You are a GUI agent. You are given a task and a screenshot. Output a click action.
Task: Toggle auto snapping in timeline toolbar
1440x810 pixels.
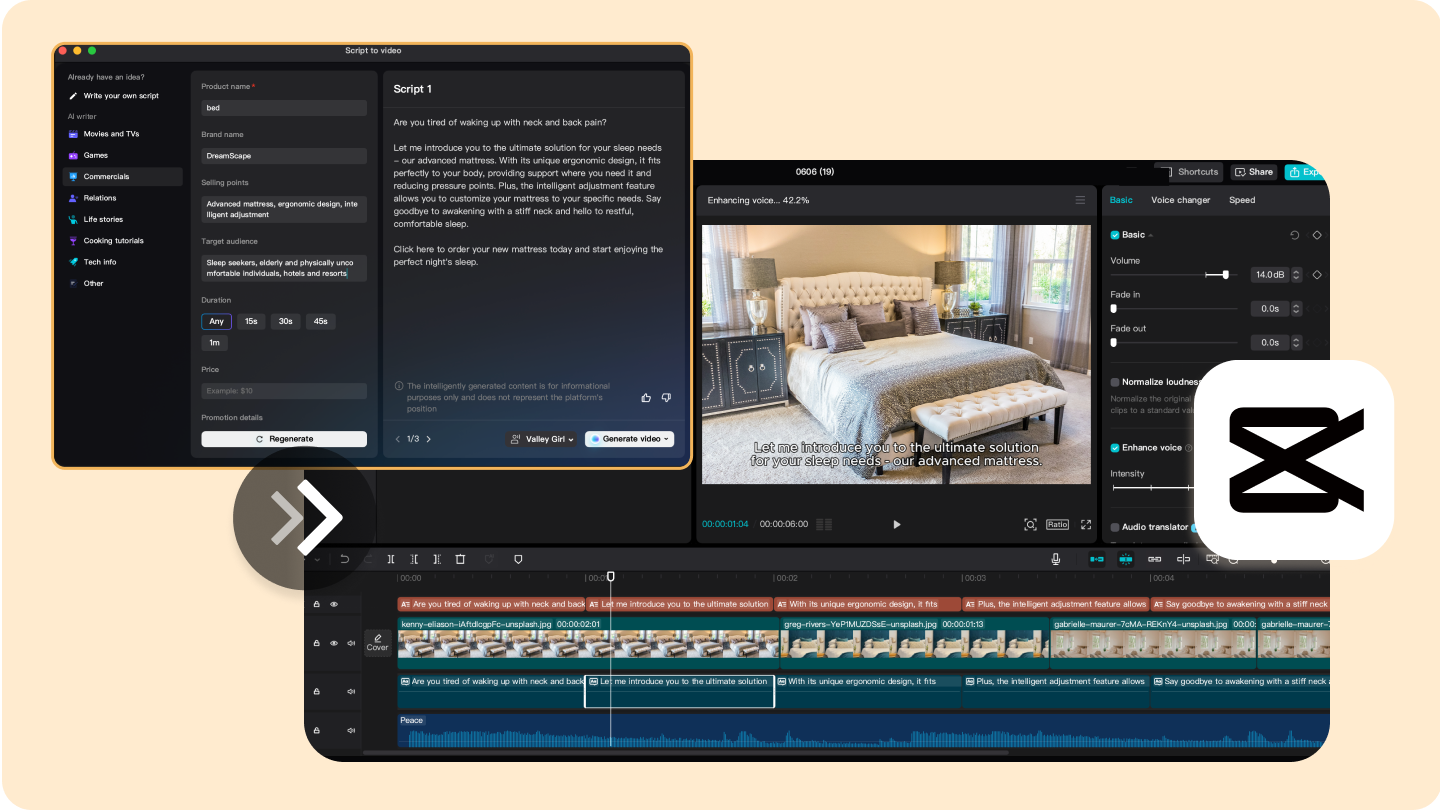point(1125,559)
